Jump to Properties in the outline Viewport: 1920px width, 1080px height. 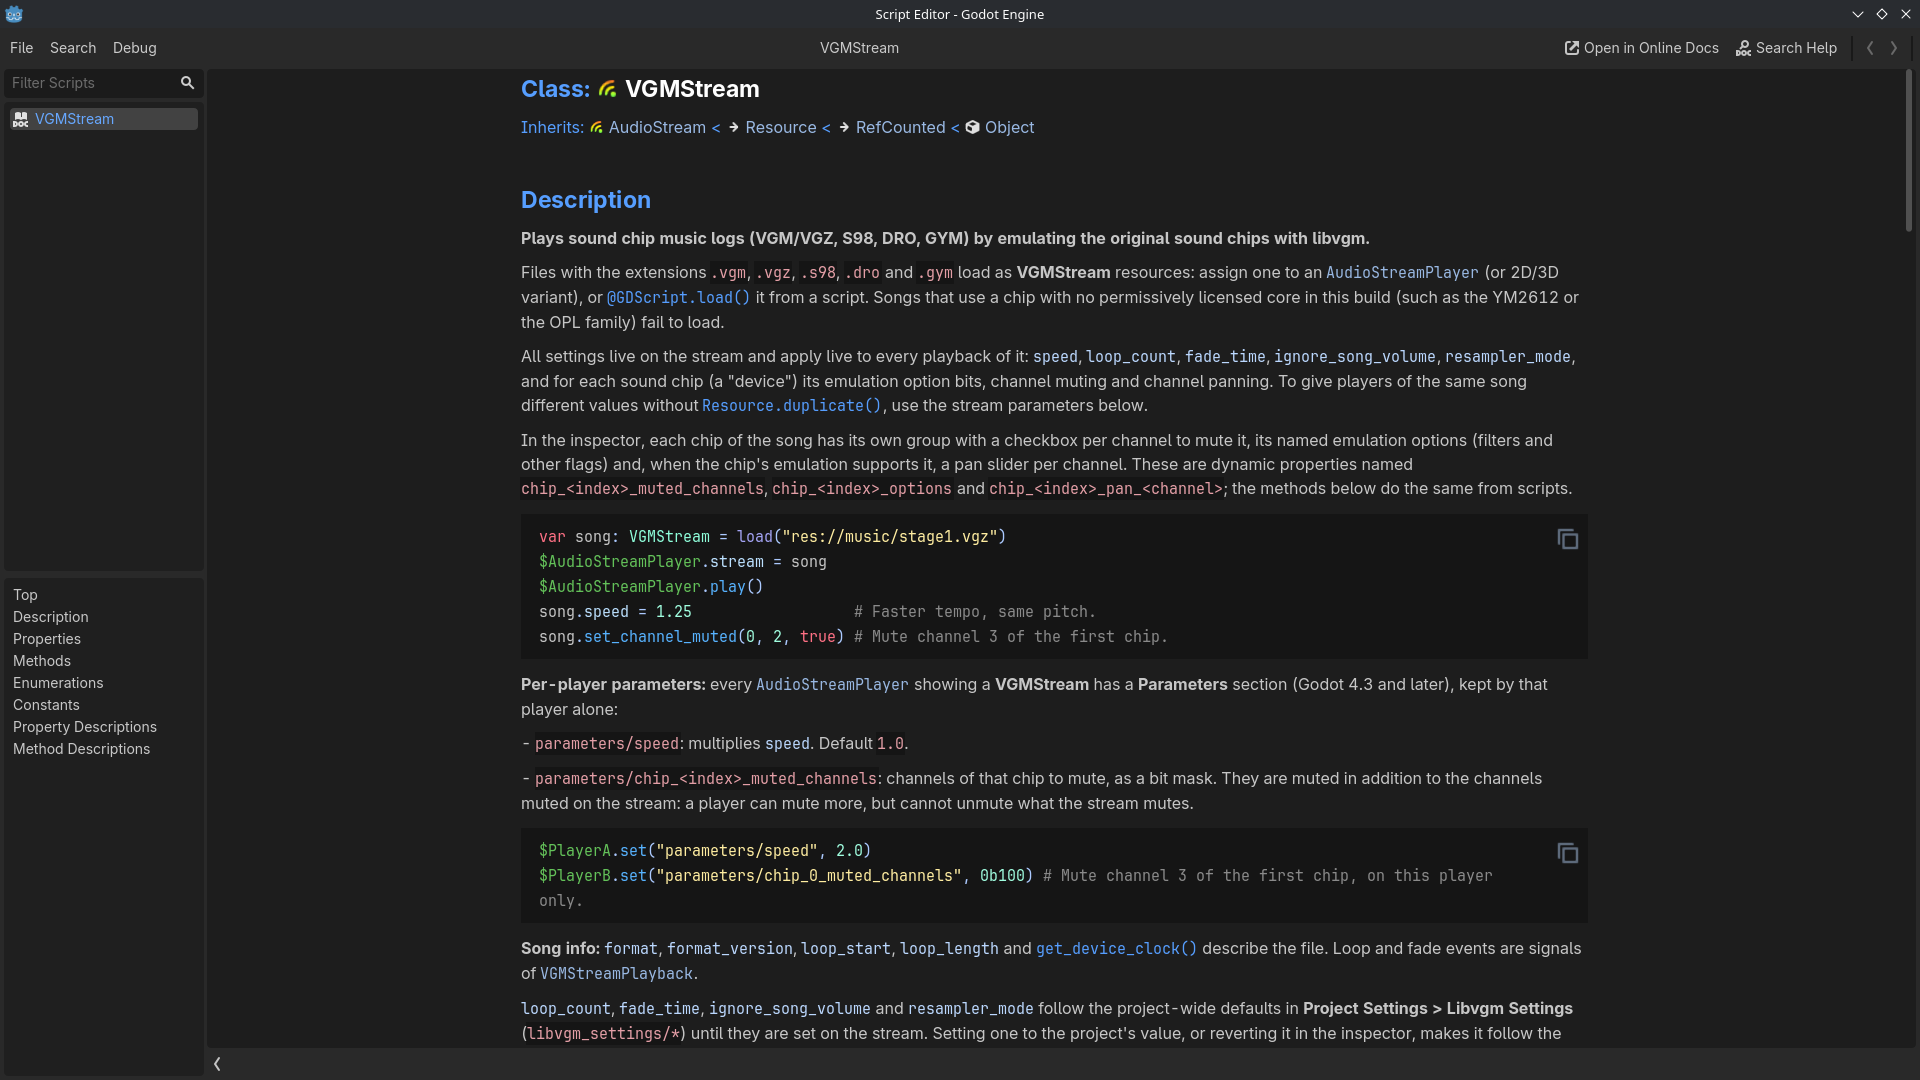click(x=47, y=639)
